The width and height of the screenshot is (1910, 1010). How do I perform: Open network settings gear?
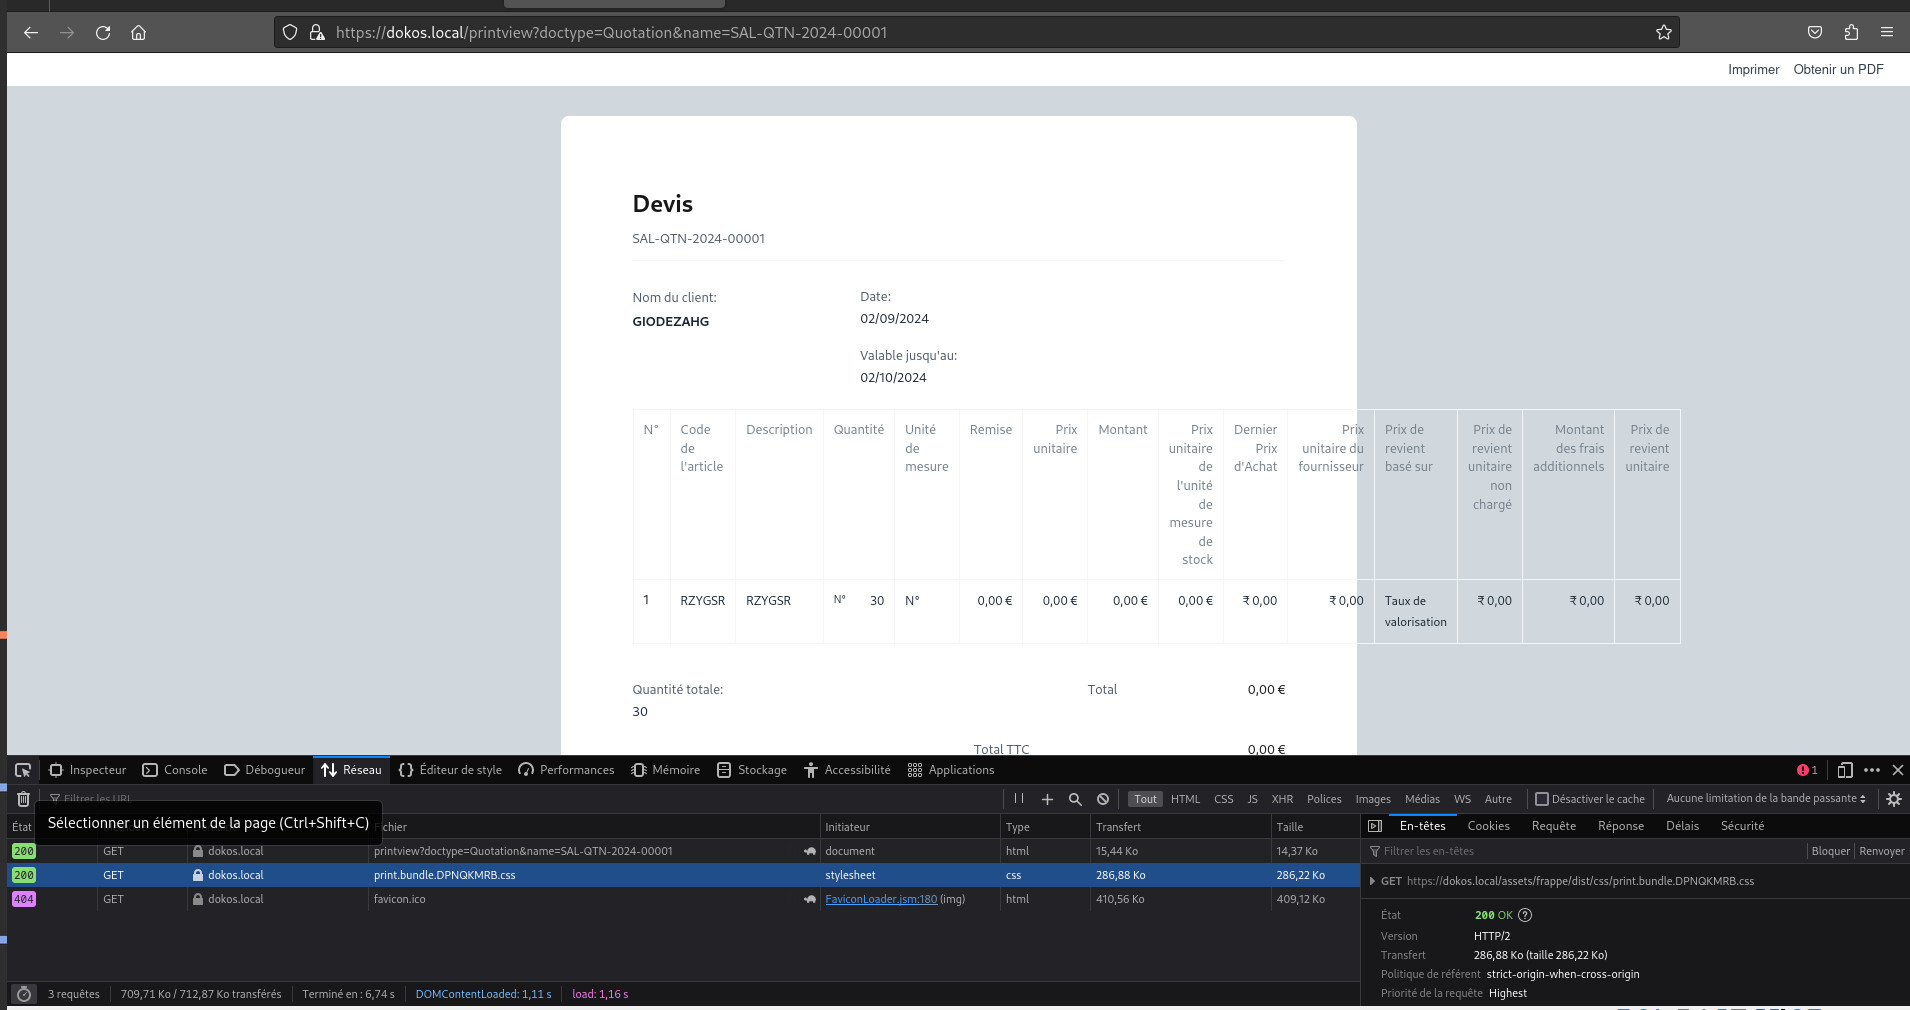[x=1893, y=799]
